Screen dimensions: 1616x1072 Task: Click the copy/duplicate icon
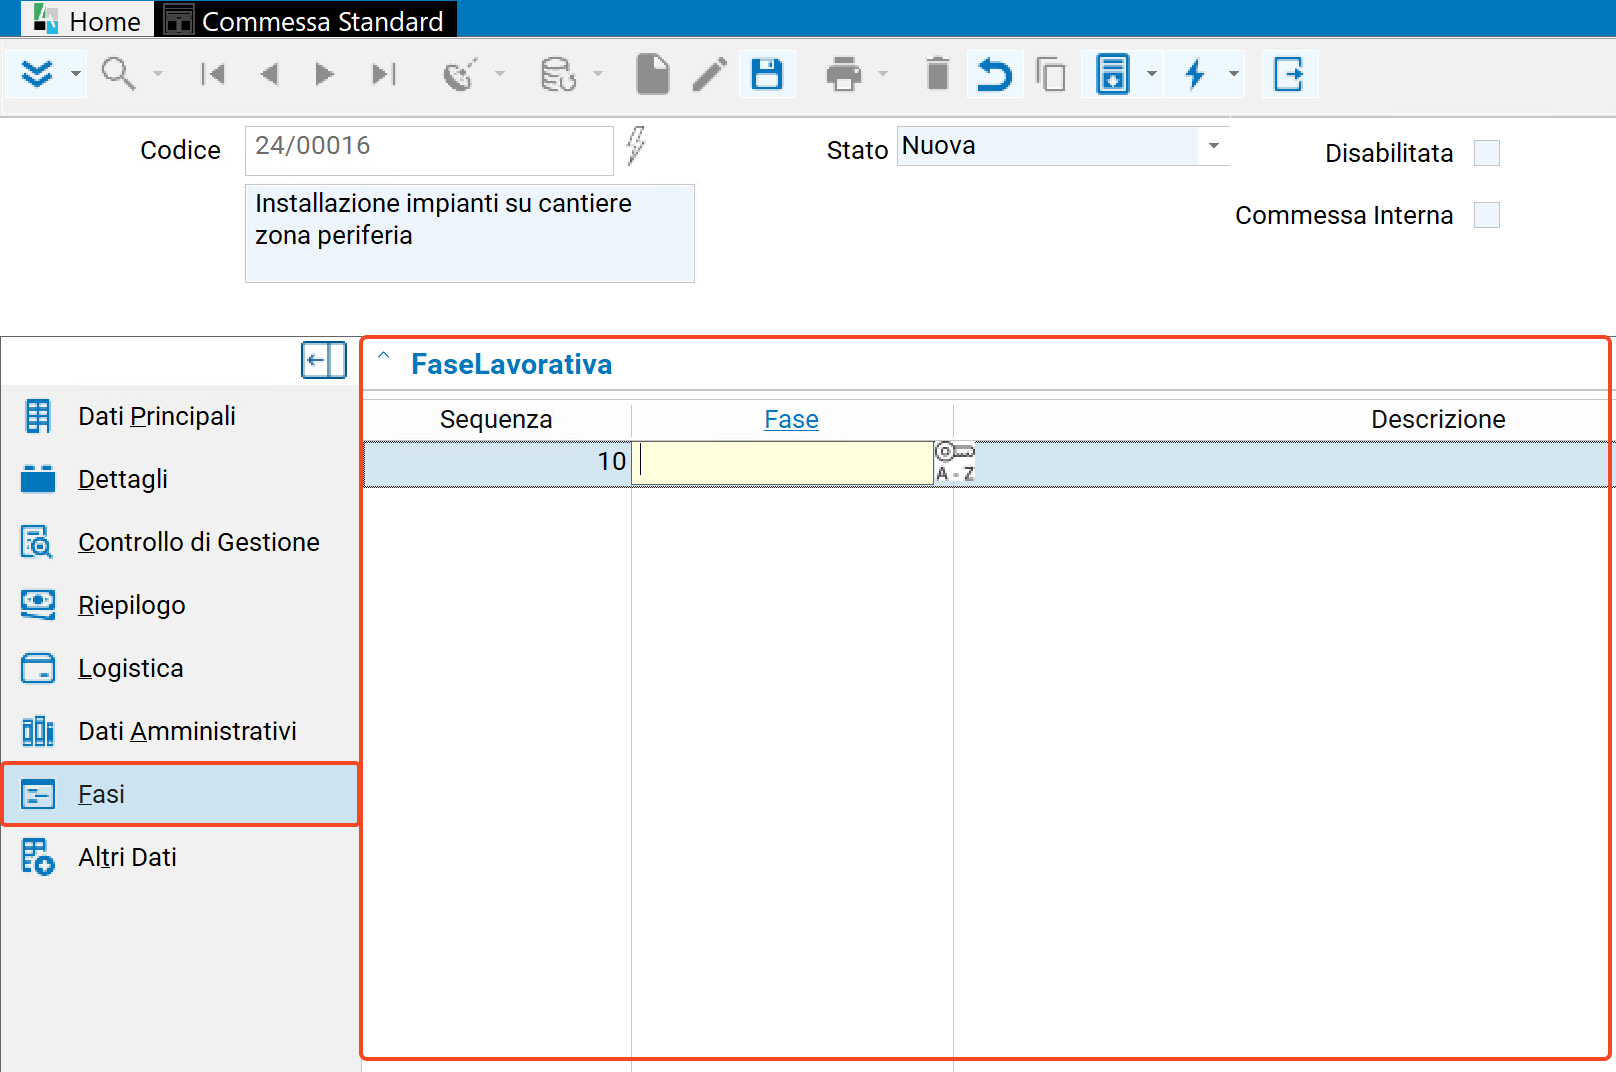pos(1051,74)
